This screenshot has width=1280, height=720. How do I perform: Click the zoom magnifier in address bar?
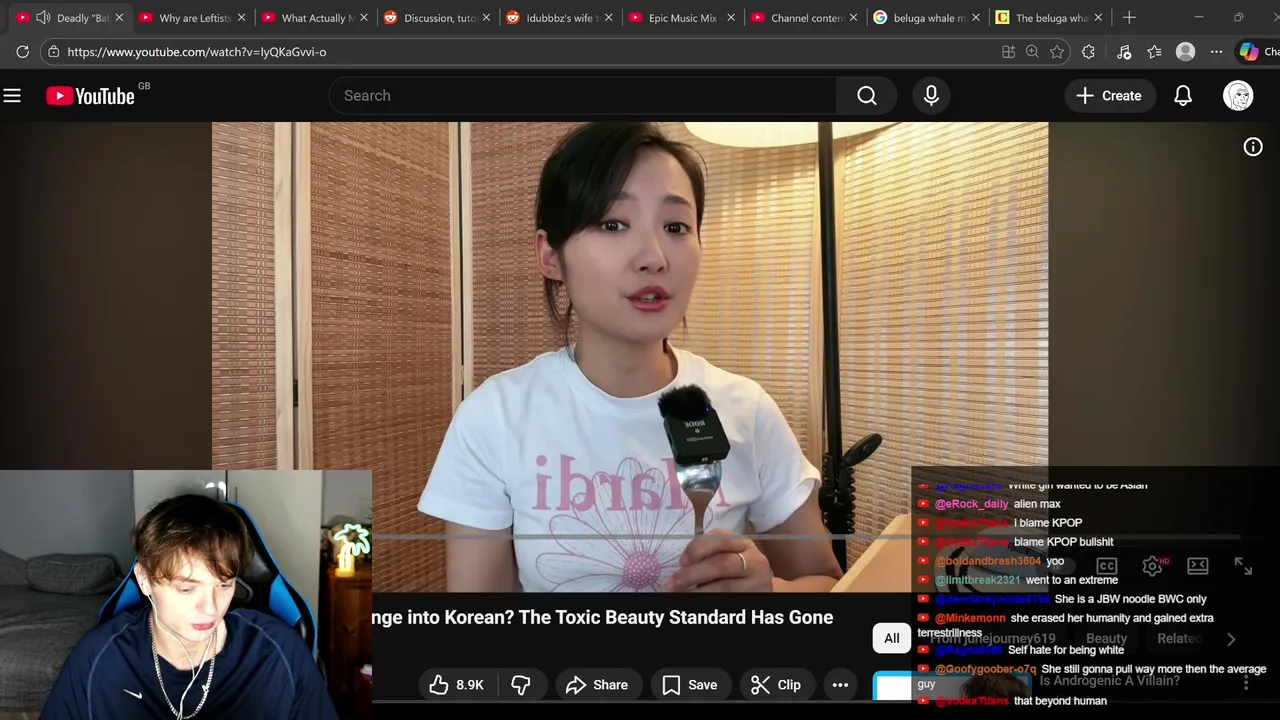click(x=1032, y=52)
